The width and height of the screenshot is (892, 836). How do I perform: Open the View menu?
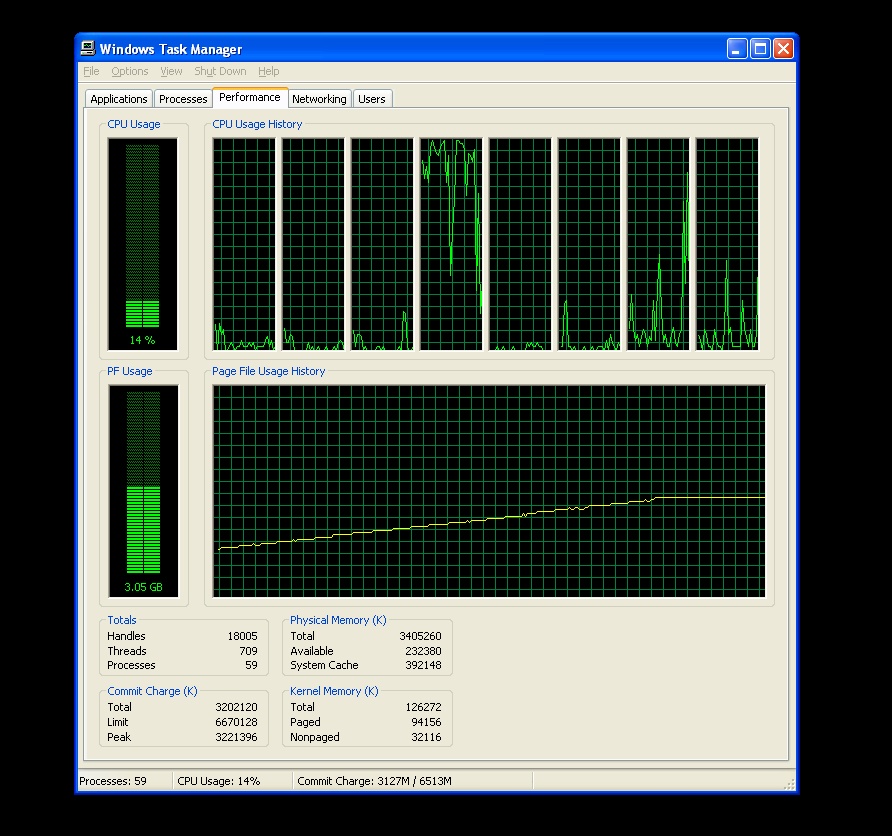point(171,71)
